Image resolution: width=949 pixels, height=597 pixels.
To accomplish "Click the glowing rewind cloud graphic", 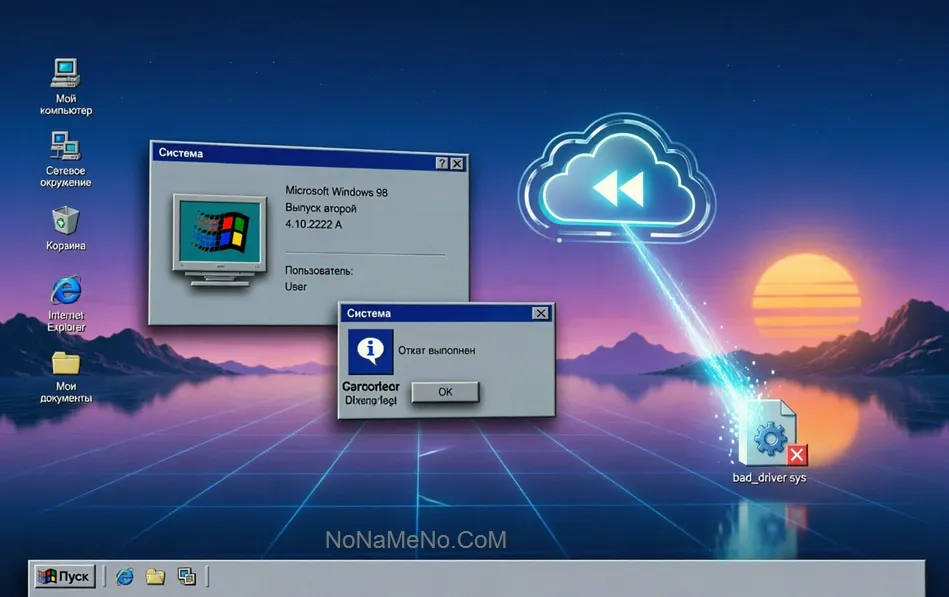I will pyautogui.click(x=617, y=179).
